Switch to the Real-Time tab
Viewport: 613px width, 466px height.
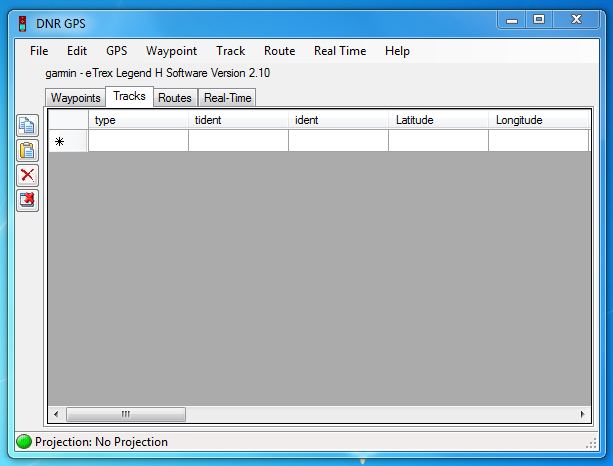coord(228,98)
